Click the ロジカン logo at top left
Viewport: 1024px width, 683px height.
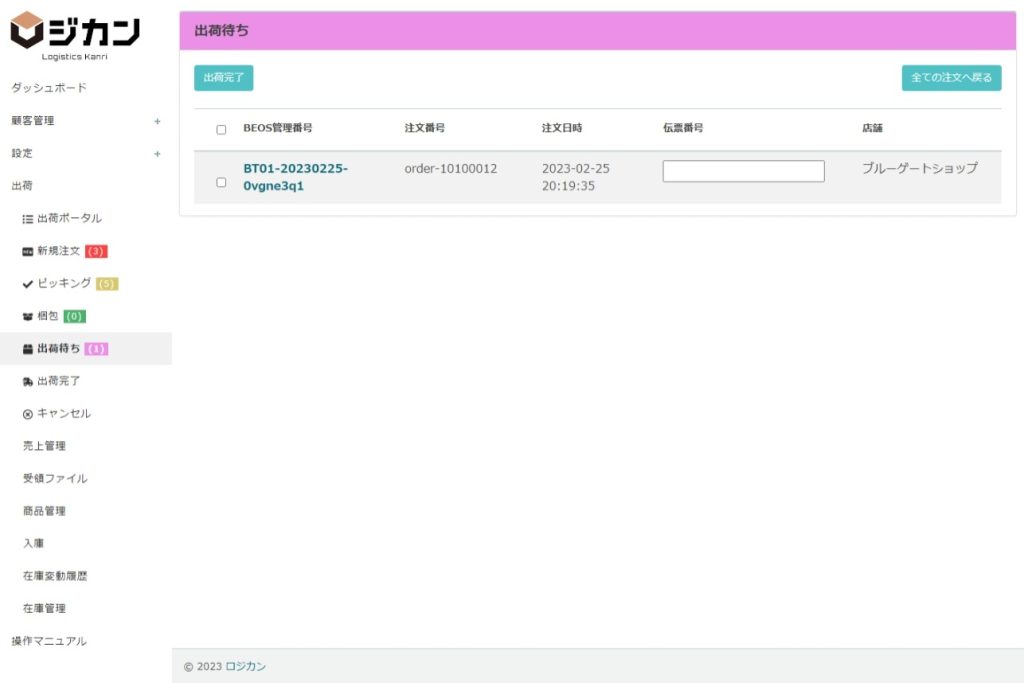pyautogui.click(x=75, y=35)
